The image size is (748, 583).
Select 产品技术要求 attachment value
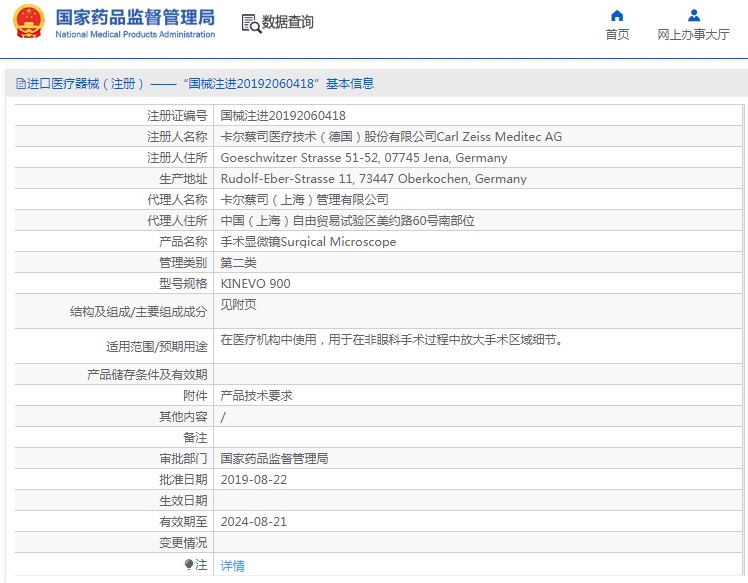(256, 396)
